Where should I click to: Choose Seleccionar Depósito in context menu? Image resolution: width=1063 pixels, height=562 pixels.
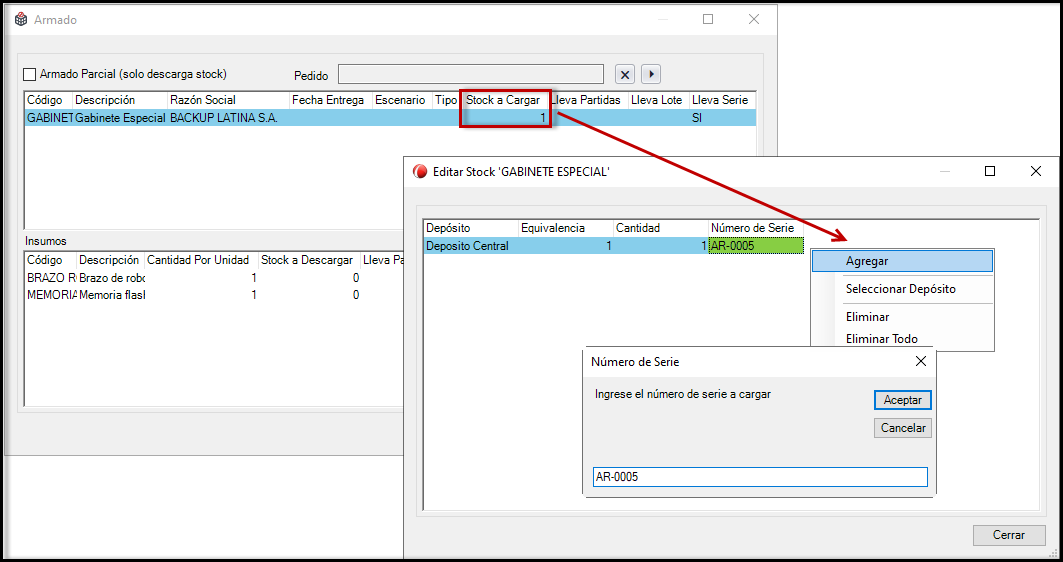coord(902,289)
